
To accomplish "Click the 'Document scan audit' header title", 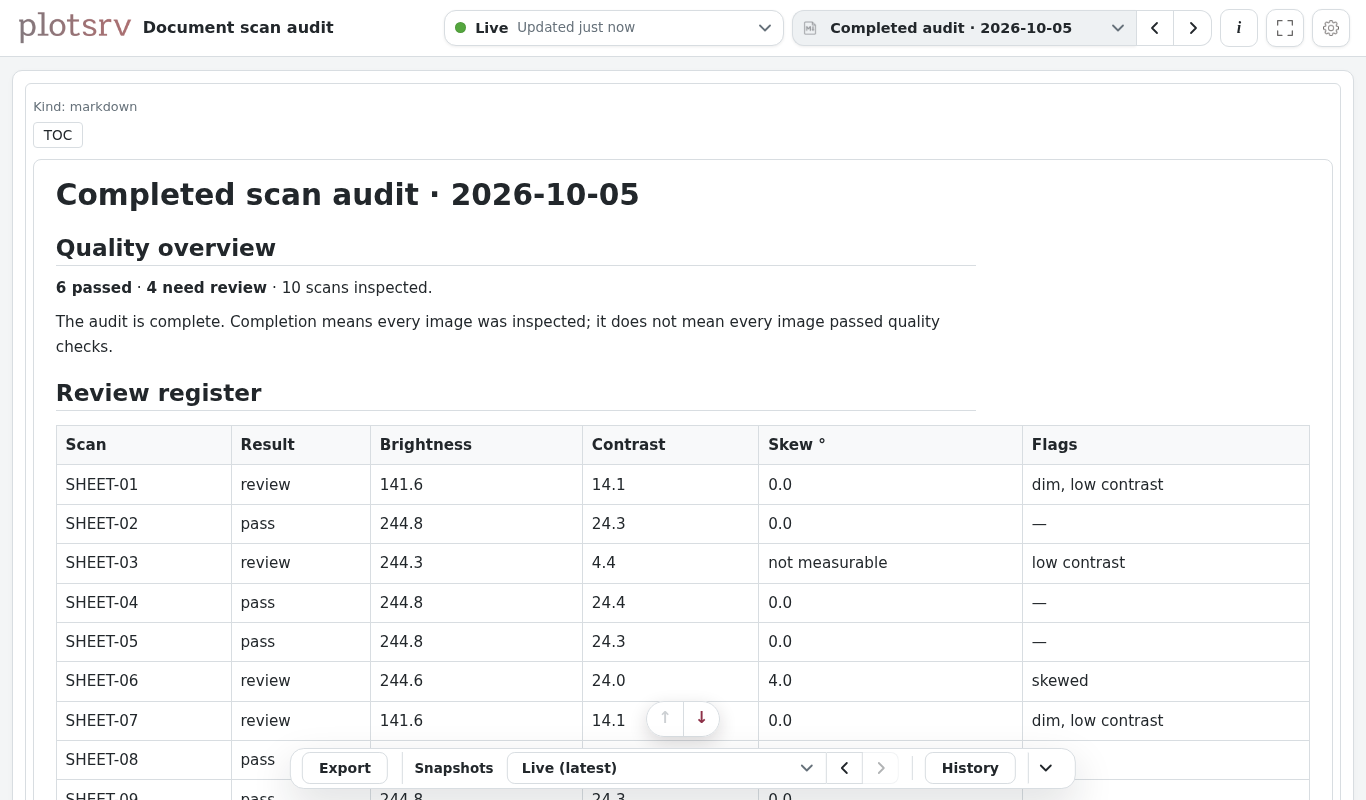I will coord(238,28).
